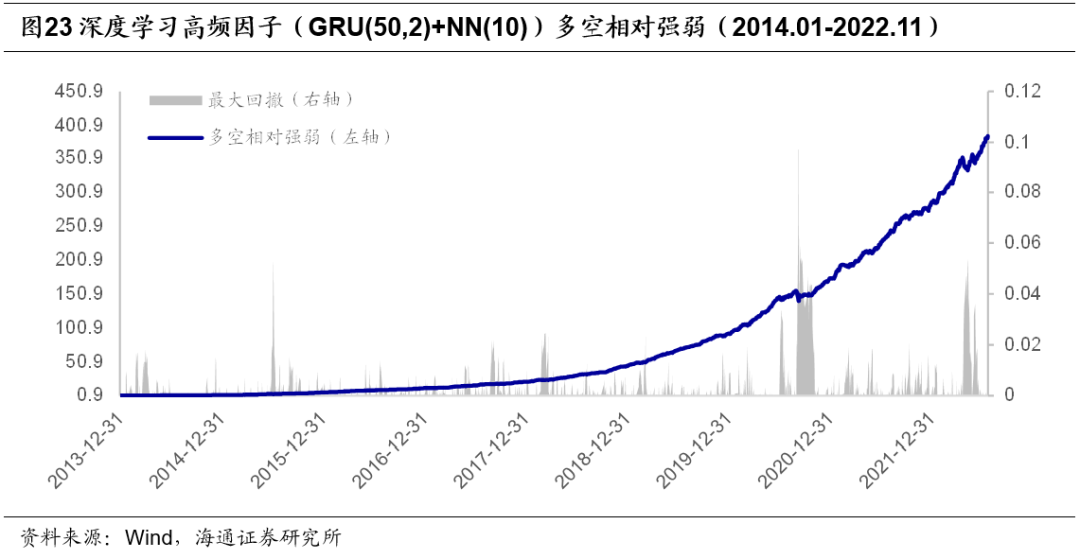Click the gray drawdown spike in mid-2015

tap(273, 329)
